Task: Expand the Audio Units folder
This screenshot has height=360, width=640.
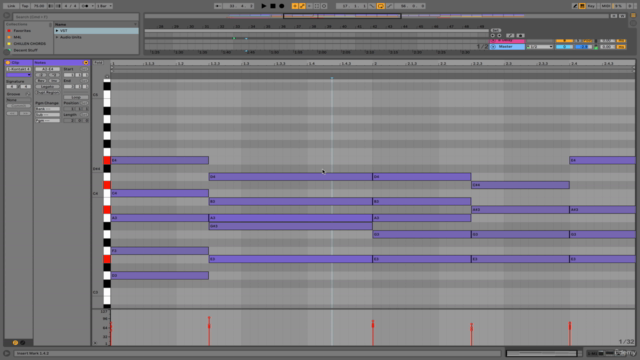Action: pyautogui.click(x=57, y=37)
